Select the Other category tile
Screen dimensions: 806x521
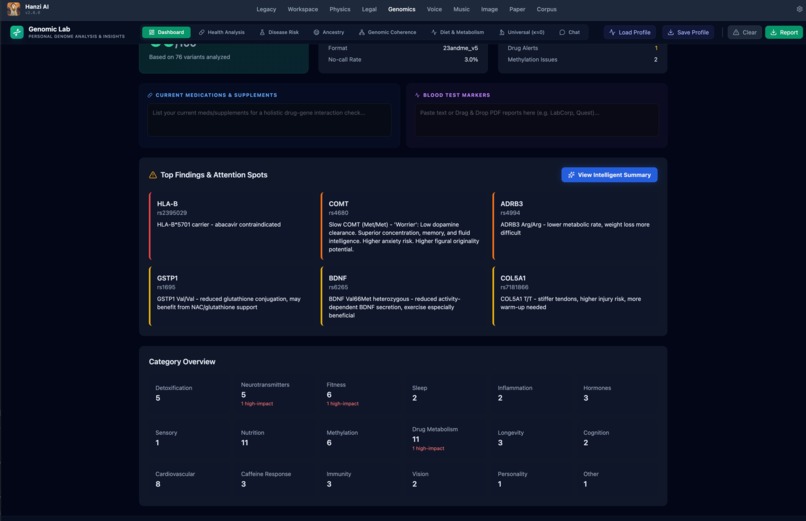[x=617, y=479]
